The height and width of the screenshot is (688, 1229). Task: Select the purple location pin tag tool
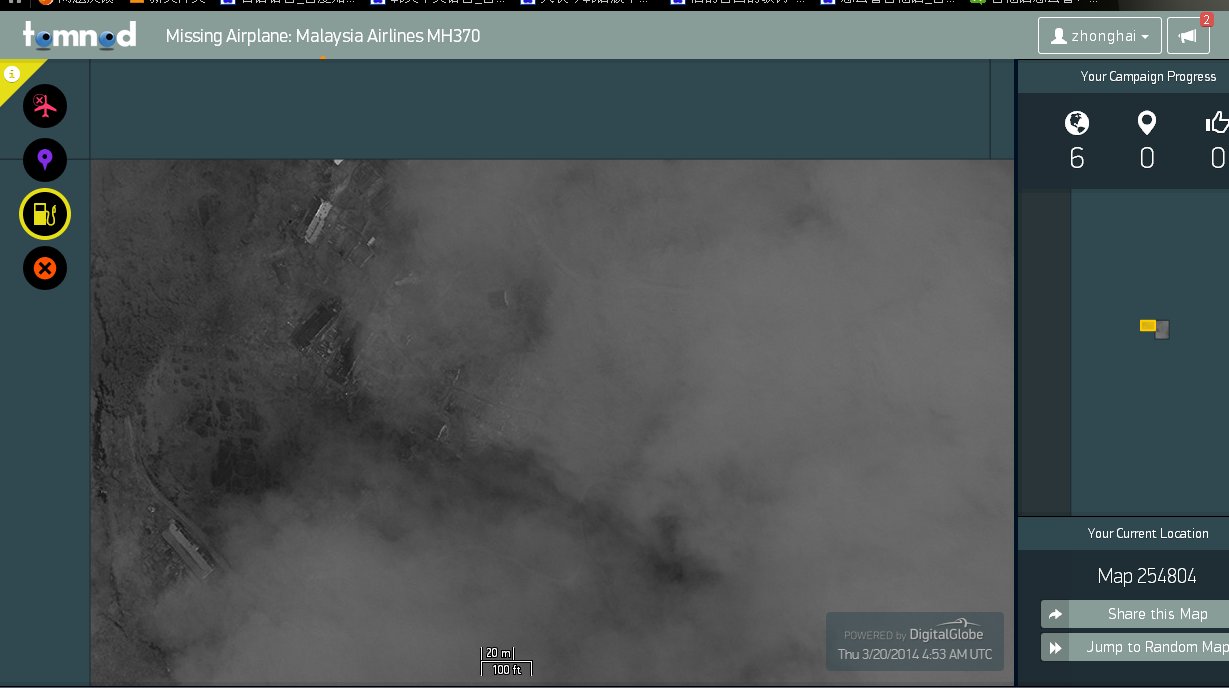coord(45,160)
